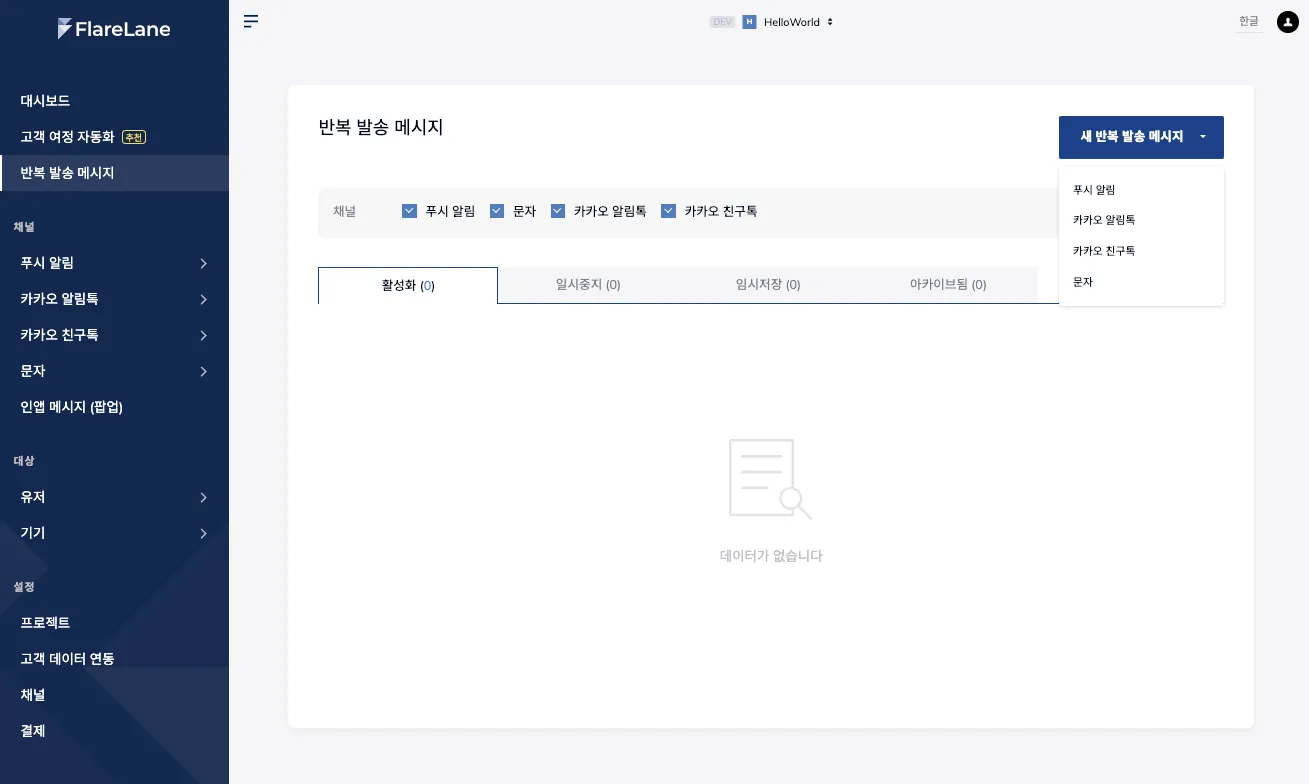Collapse the sidebar with hamburger icon

tap(251, 21)
